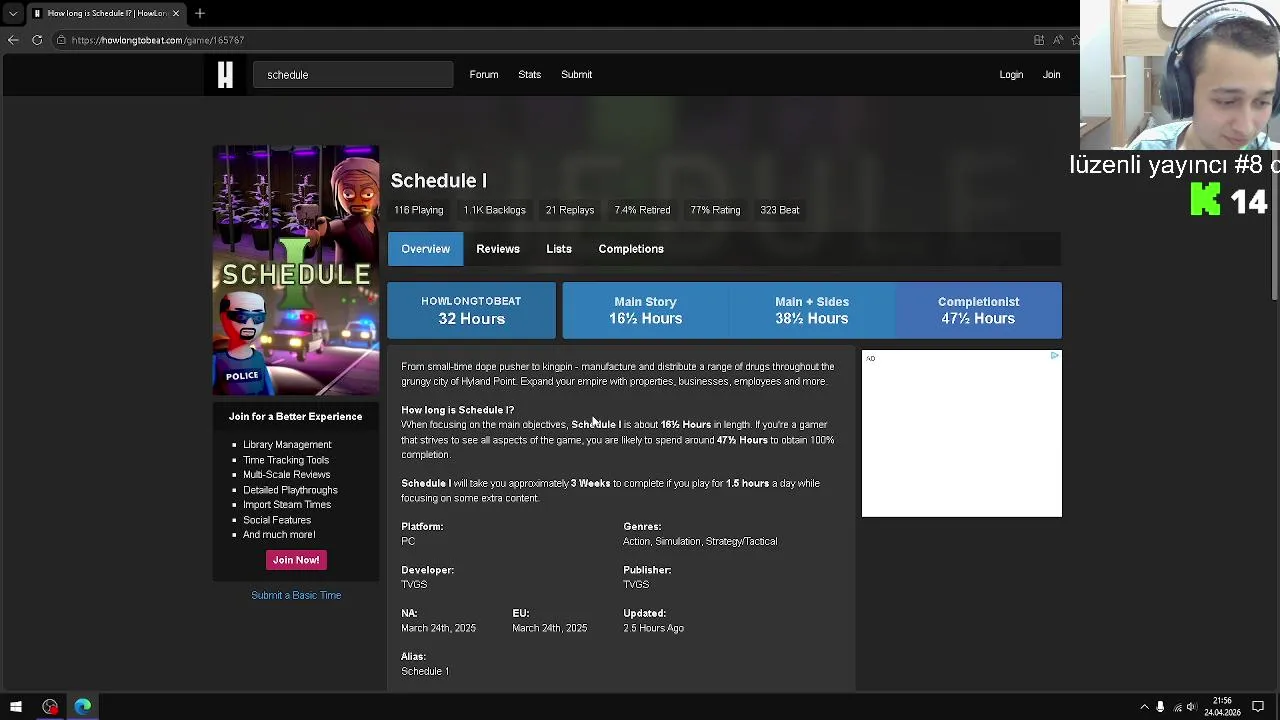Switch to the Lists tab
Viewport: 1280px width, 720px height.
tap(559, 249)
